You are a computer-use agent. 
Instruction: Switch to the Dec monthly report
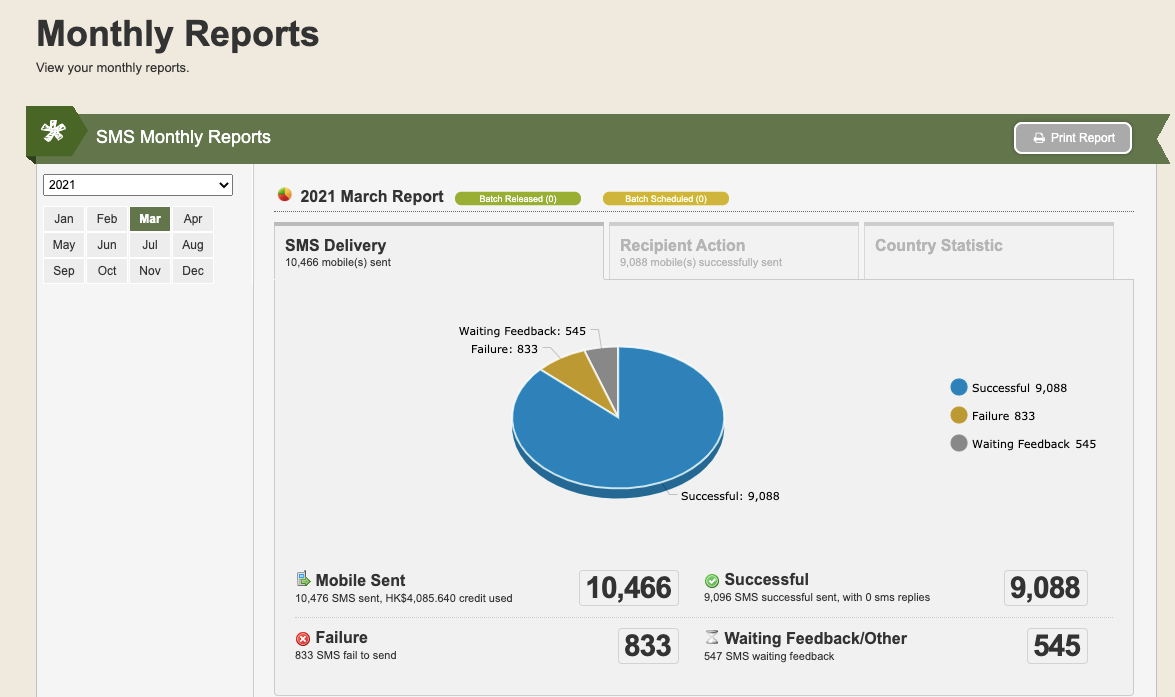click(193, 271)
